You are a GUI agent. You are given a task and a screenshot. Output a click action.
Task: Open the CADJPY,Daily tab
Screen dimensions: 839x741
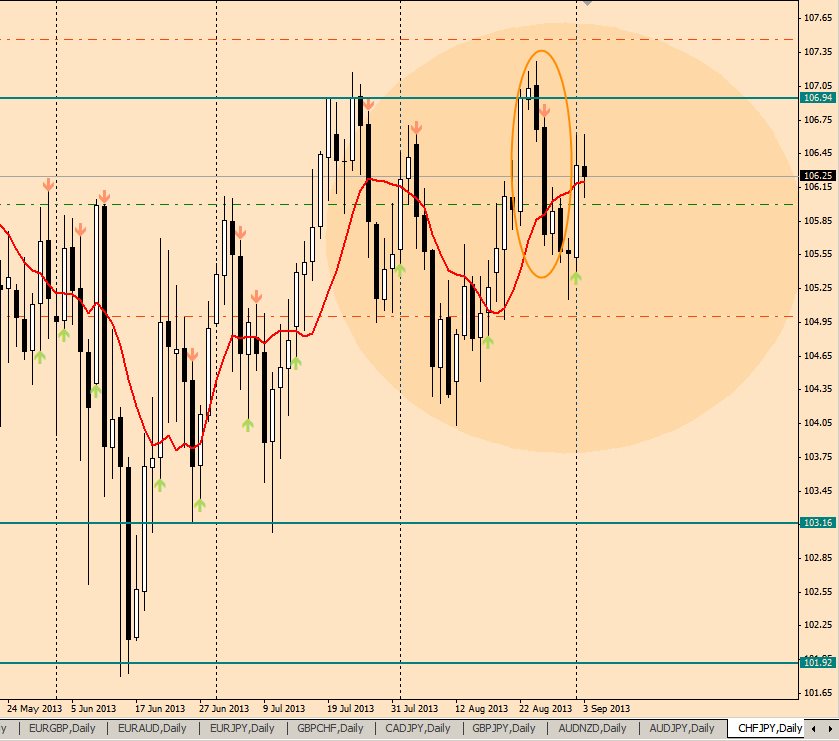click(418, 728)
